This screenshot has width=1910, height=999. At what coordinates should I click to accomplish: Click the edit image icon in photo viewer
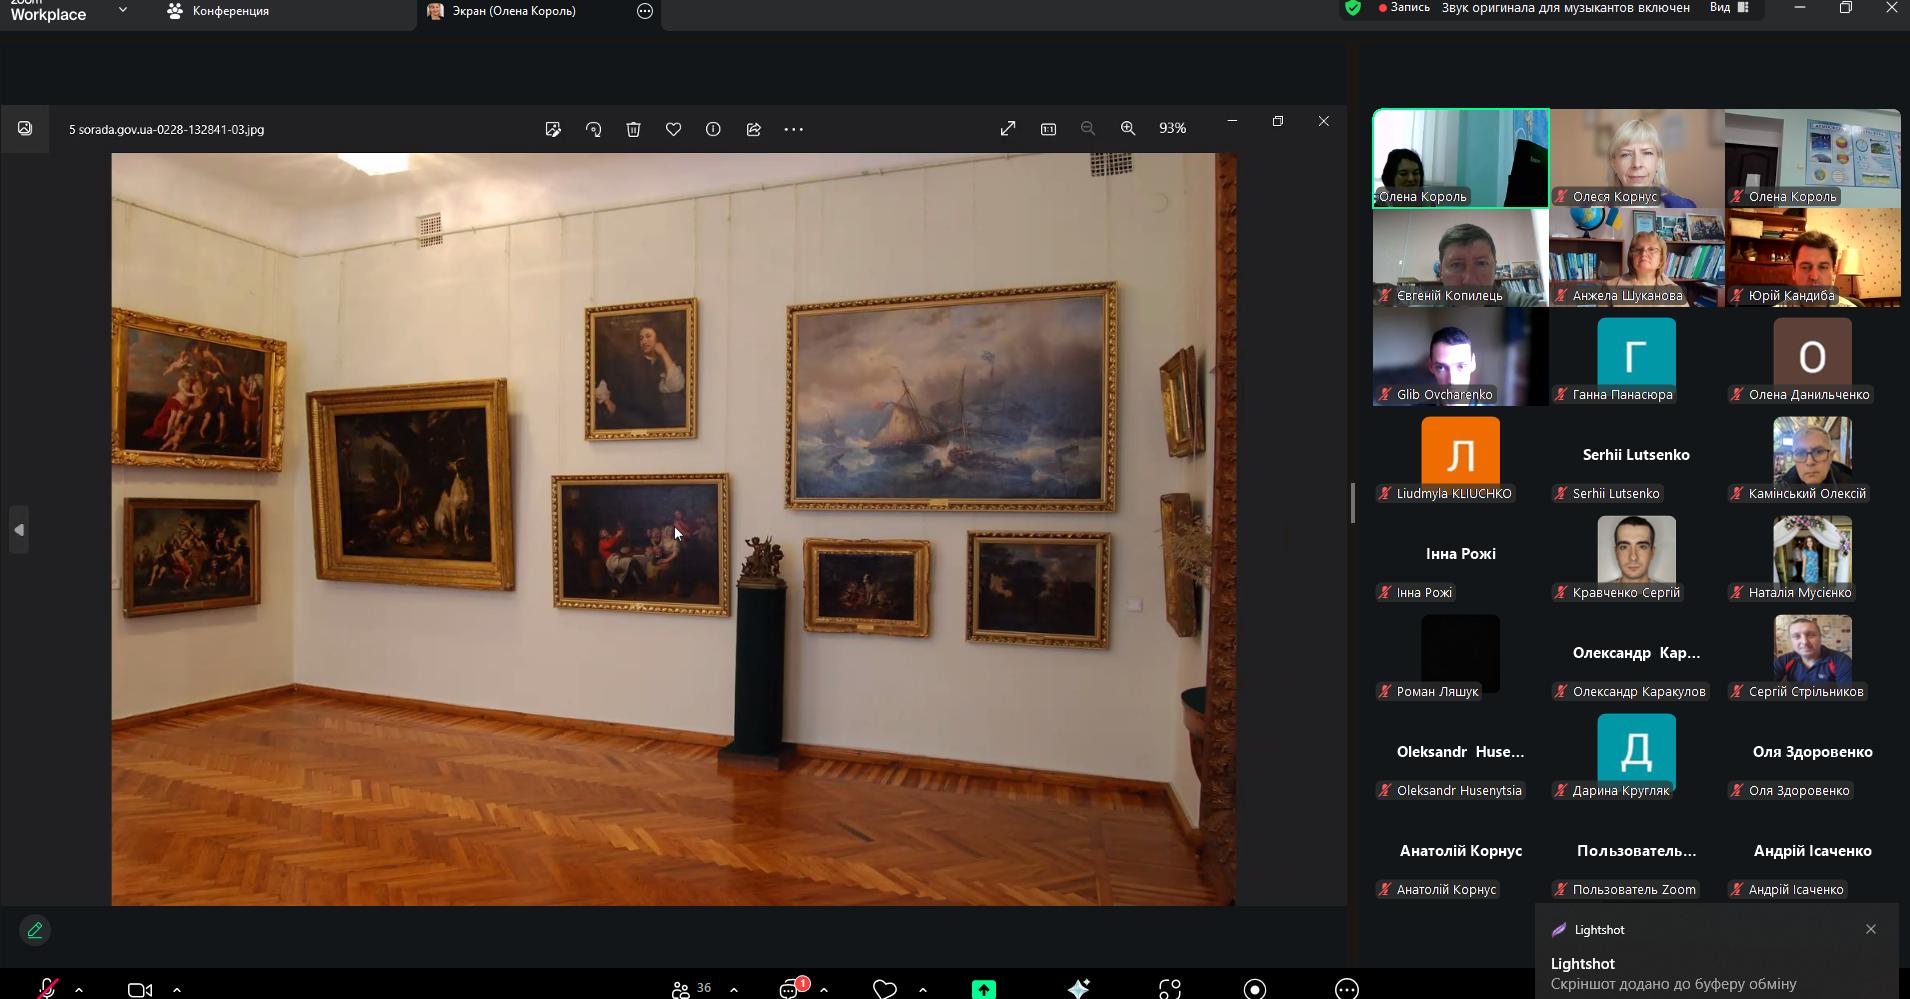[x=553, y=129]
